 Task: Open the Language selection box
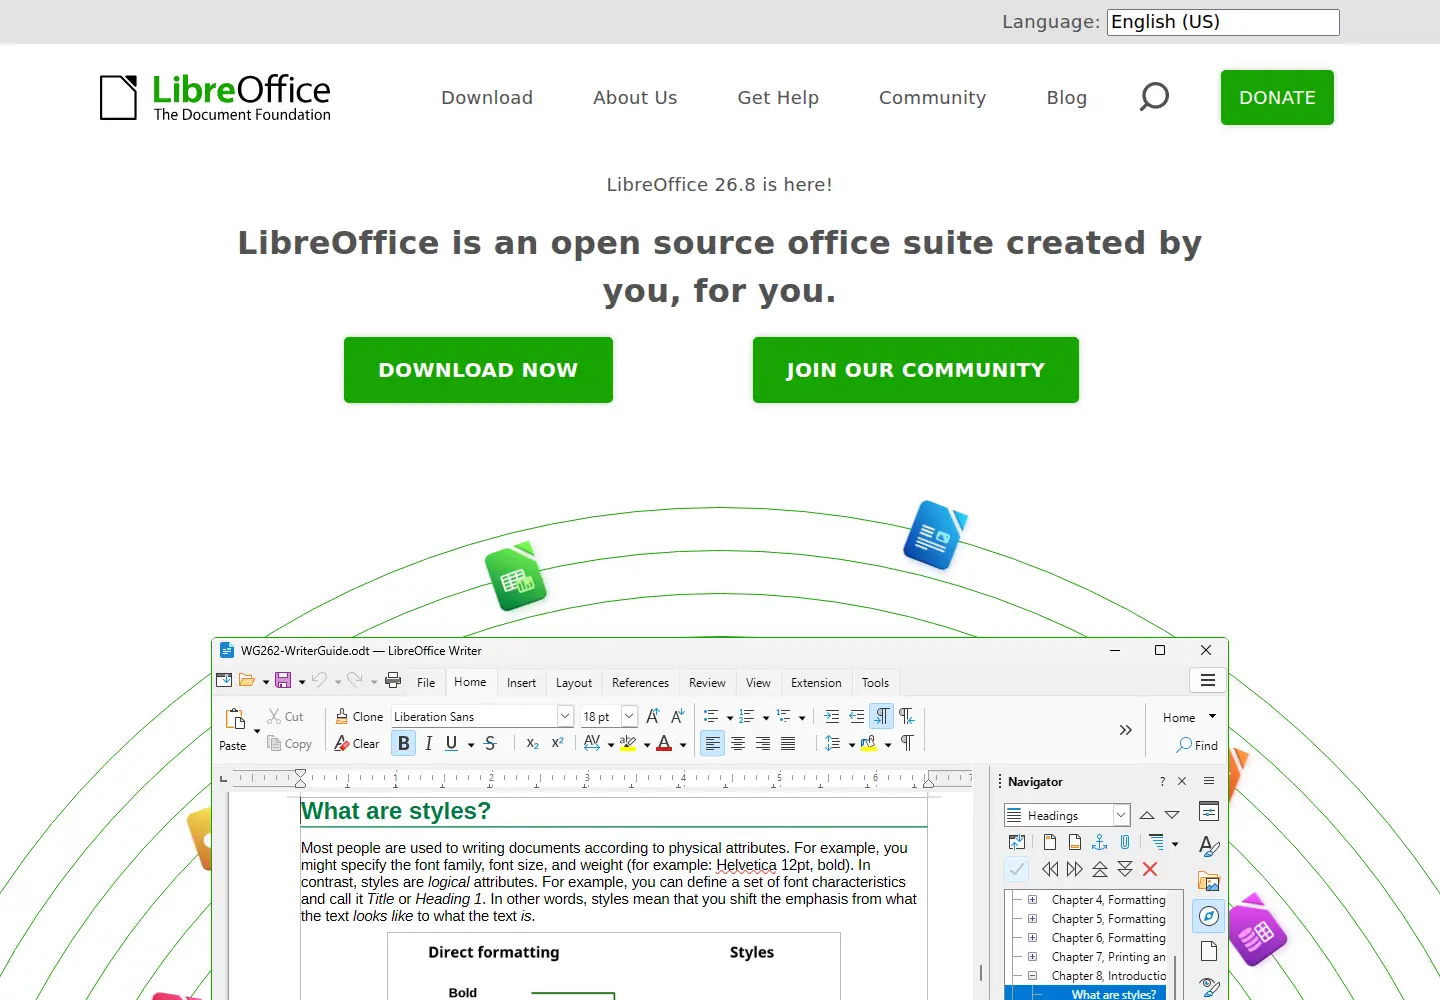(1223, 22)
